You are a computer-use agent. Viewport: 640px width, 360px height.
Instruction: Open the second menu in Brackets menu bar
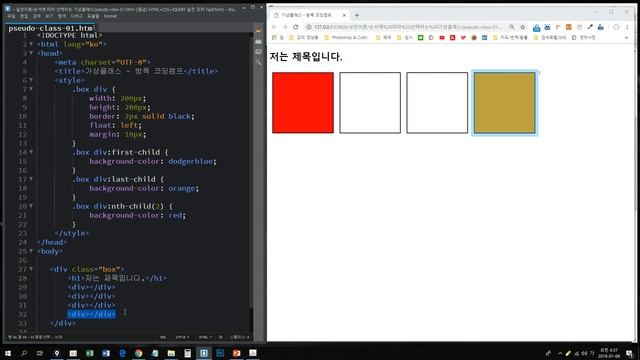tap(24, 16)
